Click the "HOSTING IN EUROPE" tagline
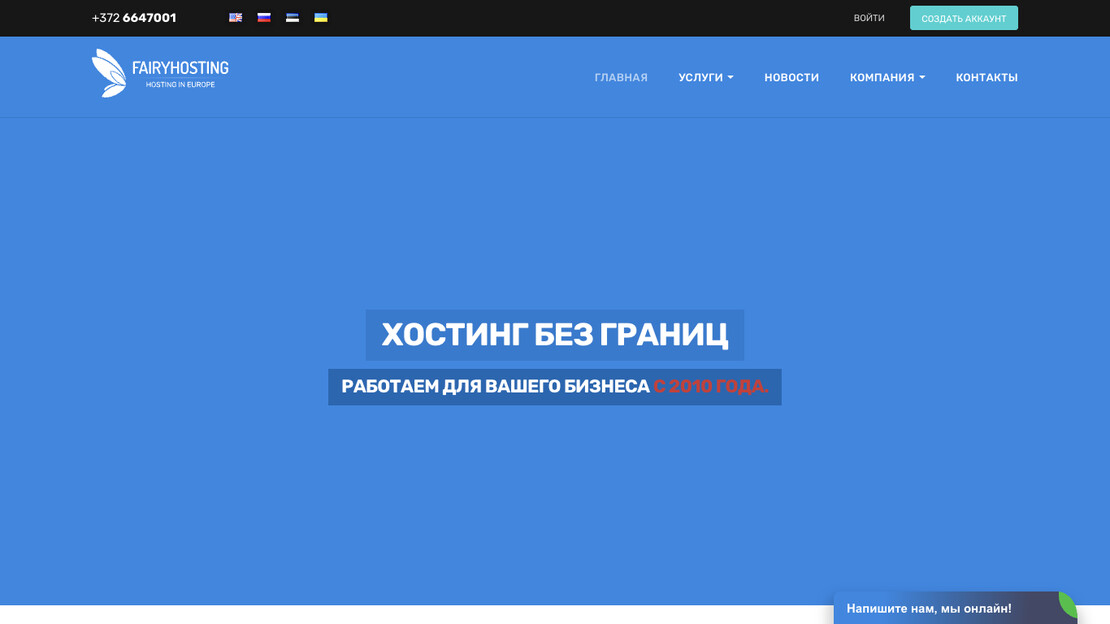Viewport: 1110px width, 624px height. pyautogui.click(x=180, y=85)
